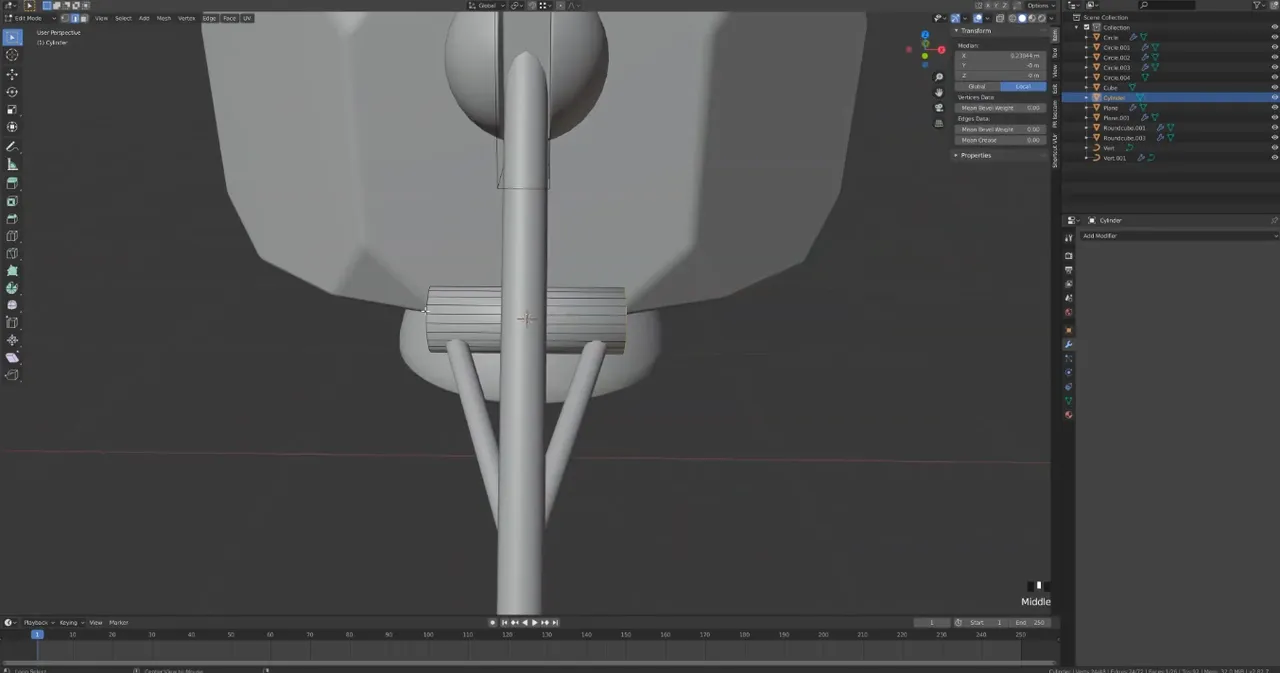
Task: Select the Poly Build tool
Action: pyautogui.click(x=12, y=271)
